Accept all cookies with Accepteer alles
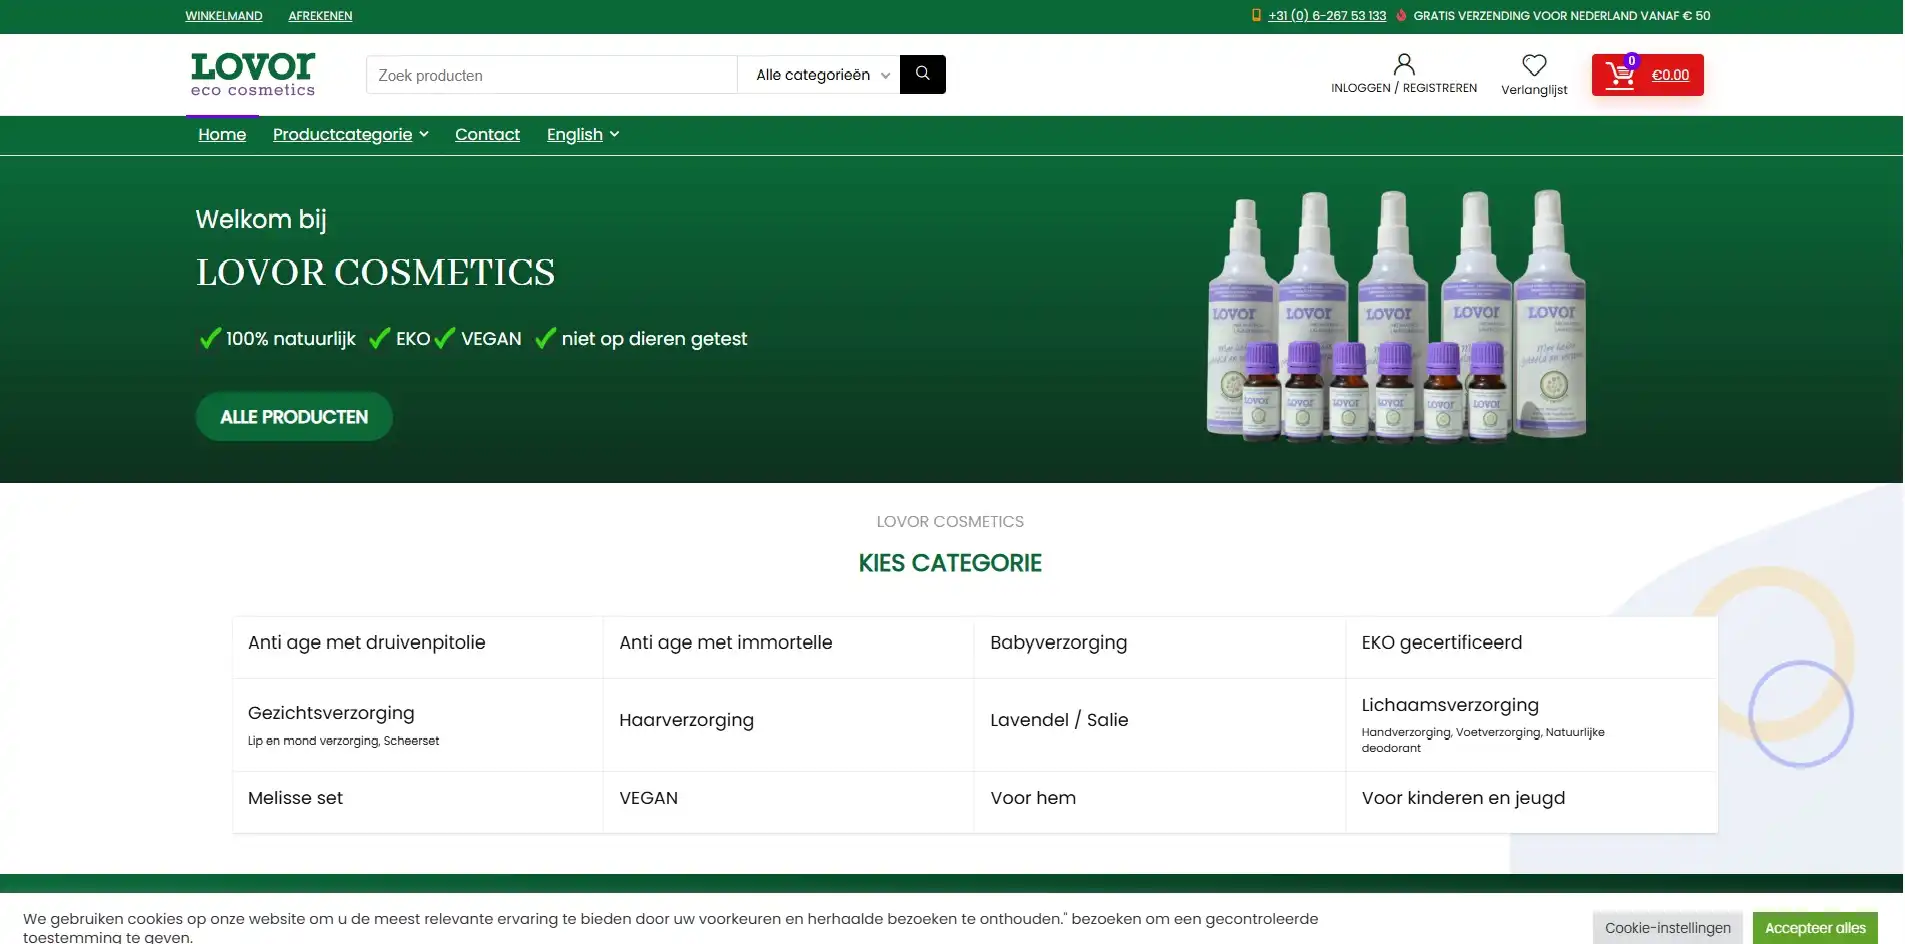 click(1814, 928)
